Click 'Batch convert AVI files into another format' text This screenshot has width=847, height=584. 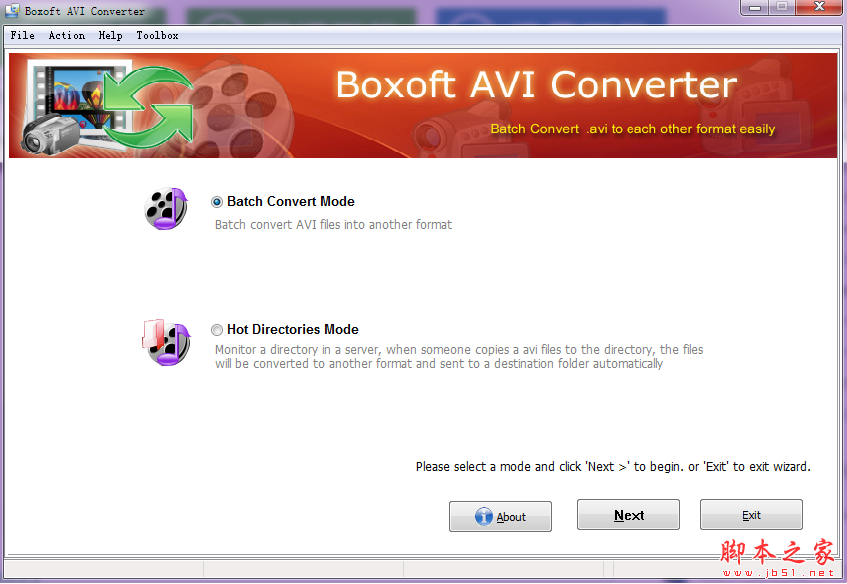pyautogui.click(x=333, y=225)
